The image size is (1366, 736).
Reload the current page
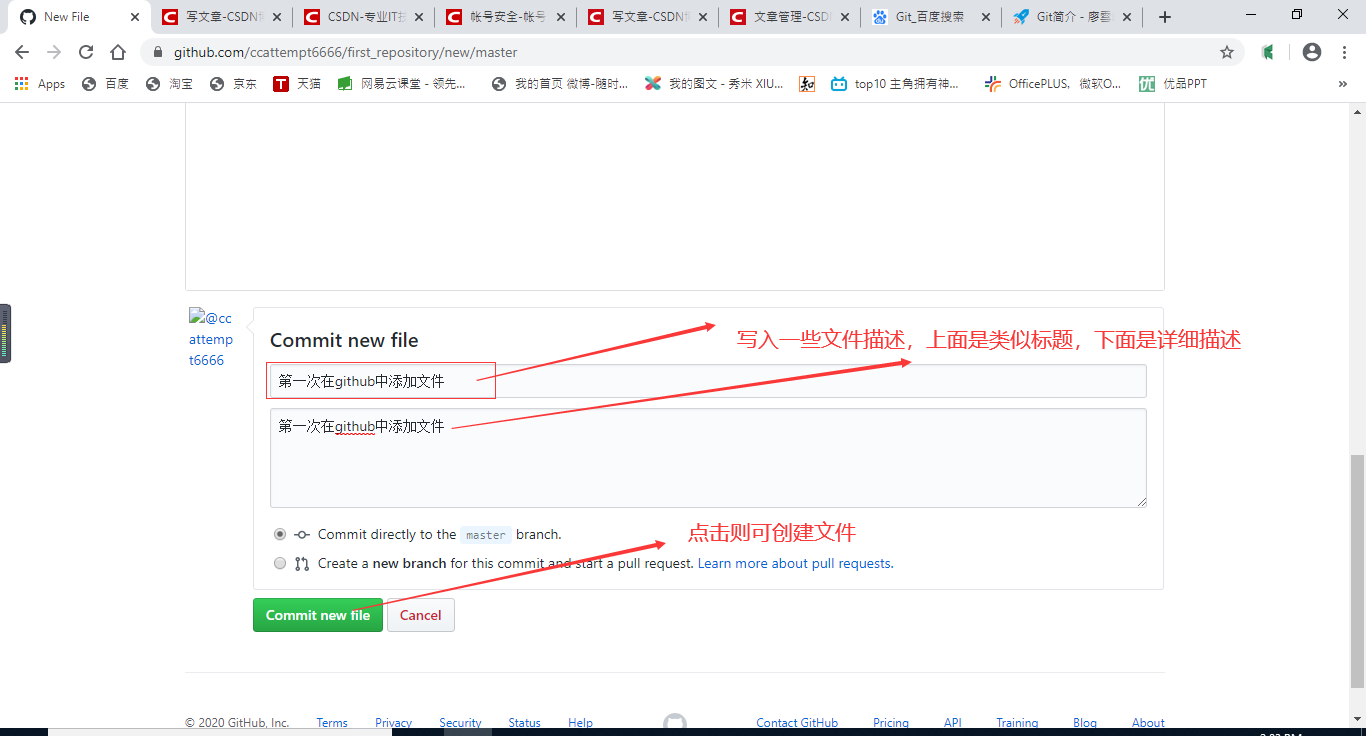[x=86, y=52]
